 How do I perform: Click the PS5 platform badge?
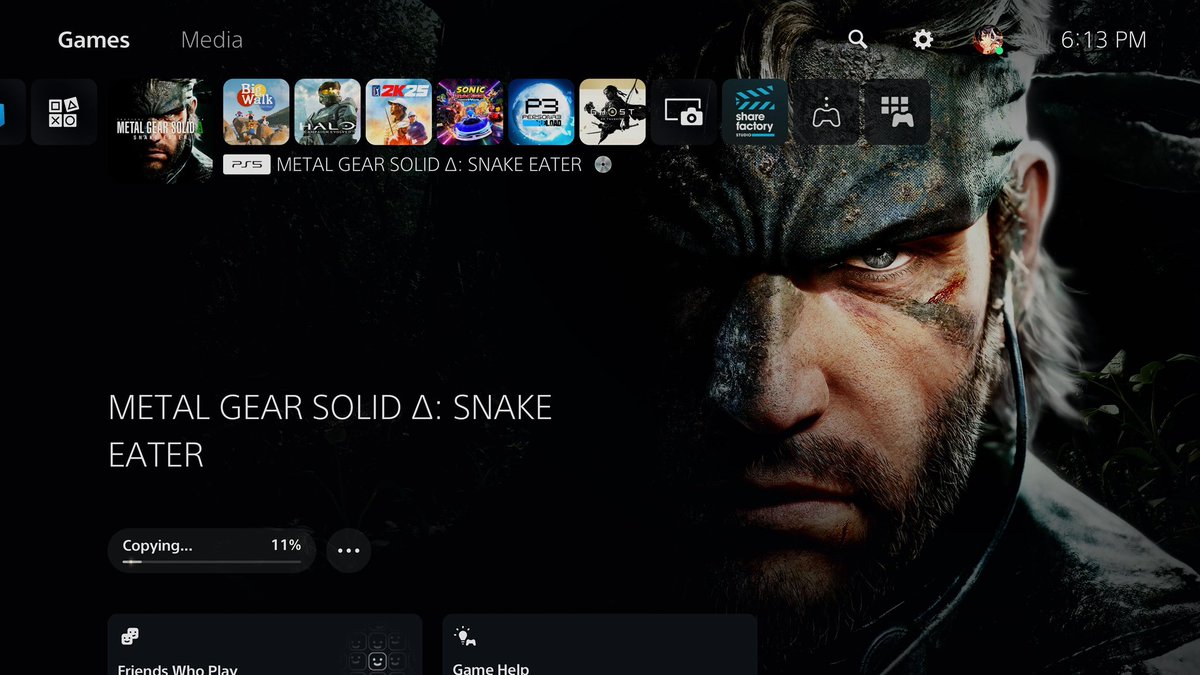pyautogui.click(x=246, y=165)
